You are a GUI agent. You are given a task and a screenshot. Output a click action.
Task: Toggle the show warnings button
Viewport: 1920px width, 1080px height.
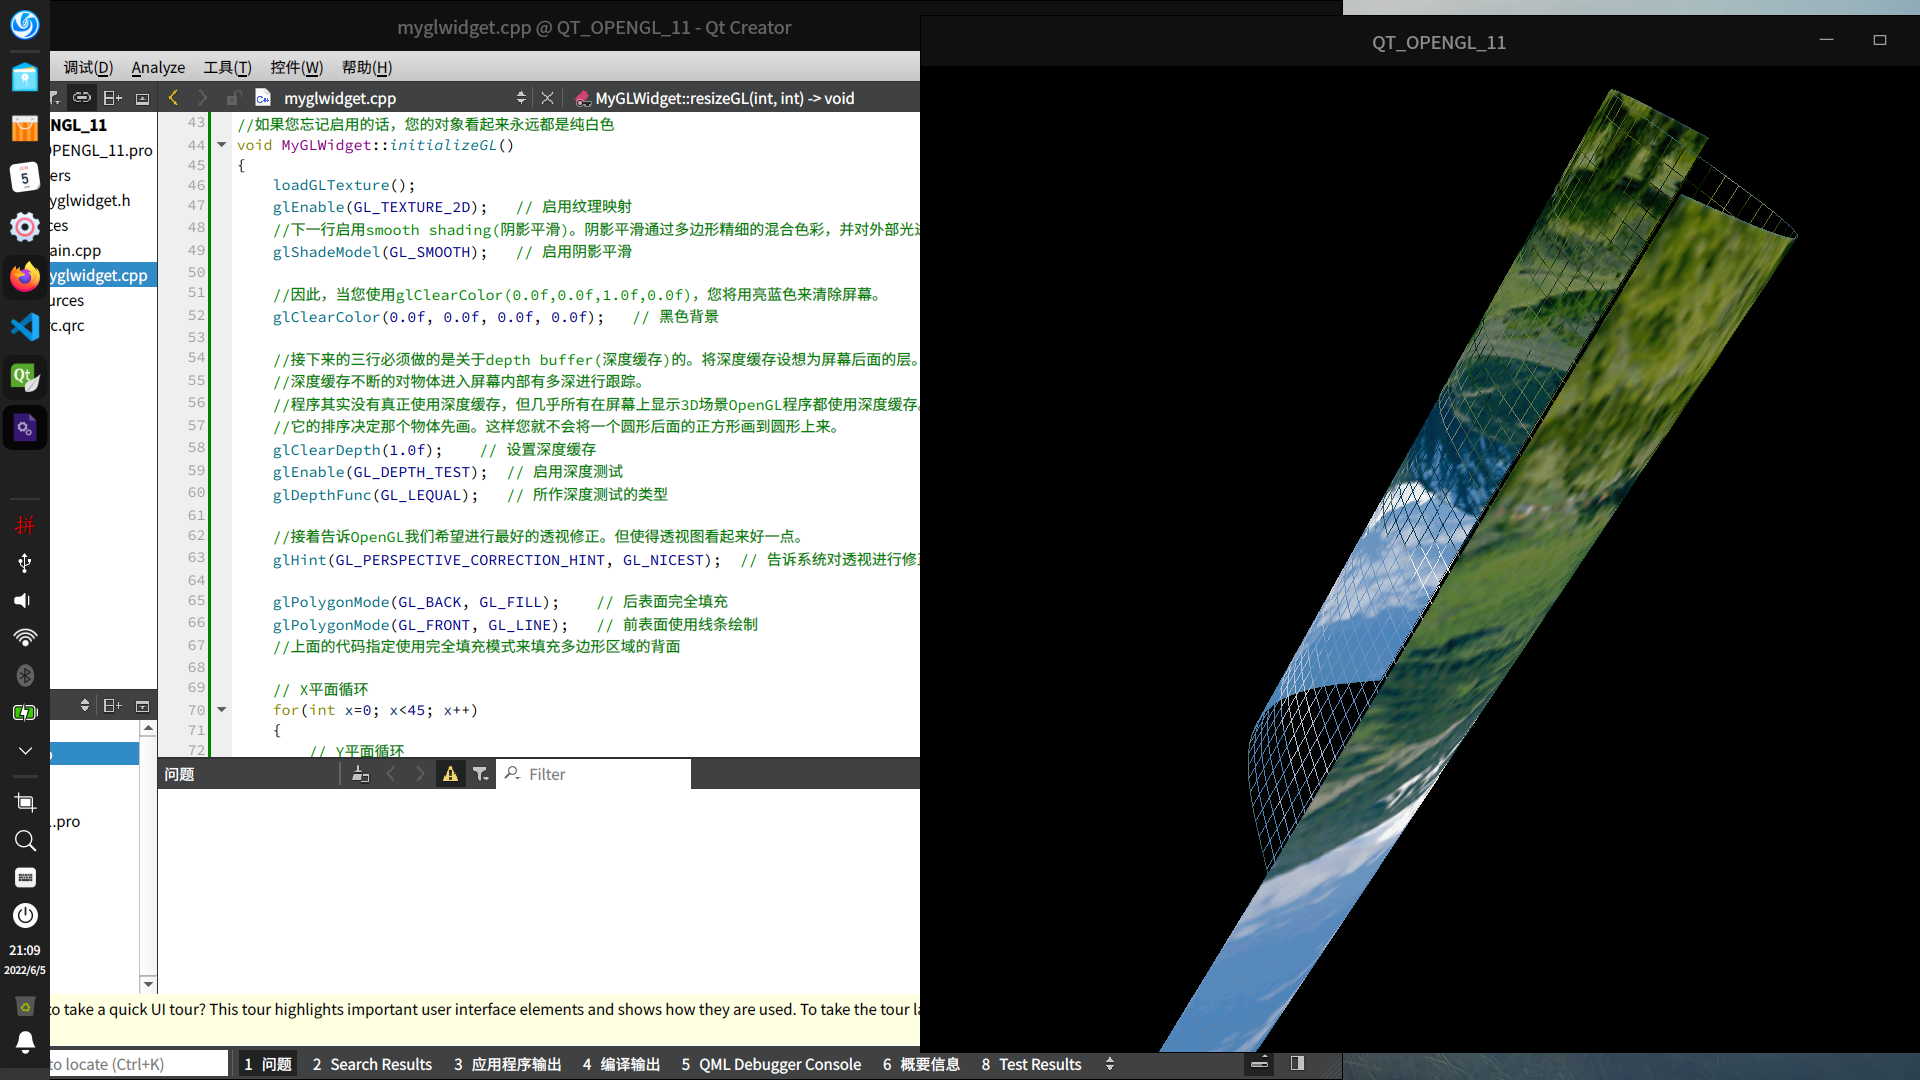[450, 774]
